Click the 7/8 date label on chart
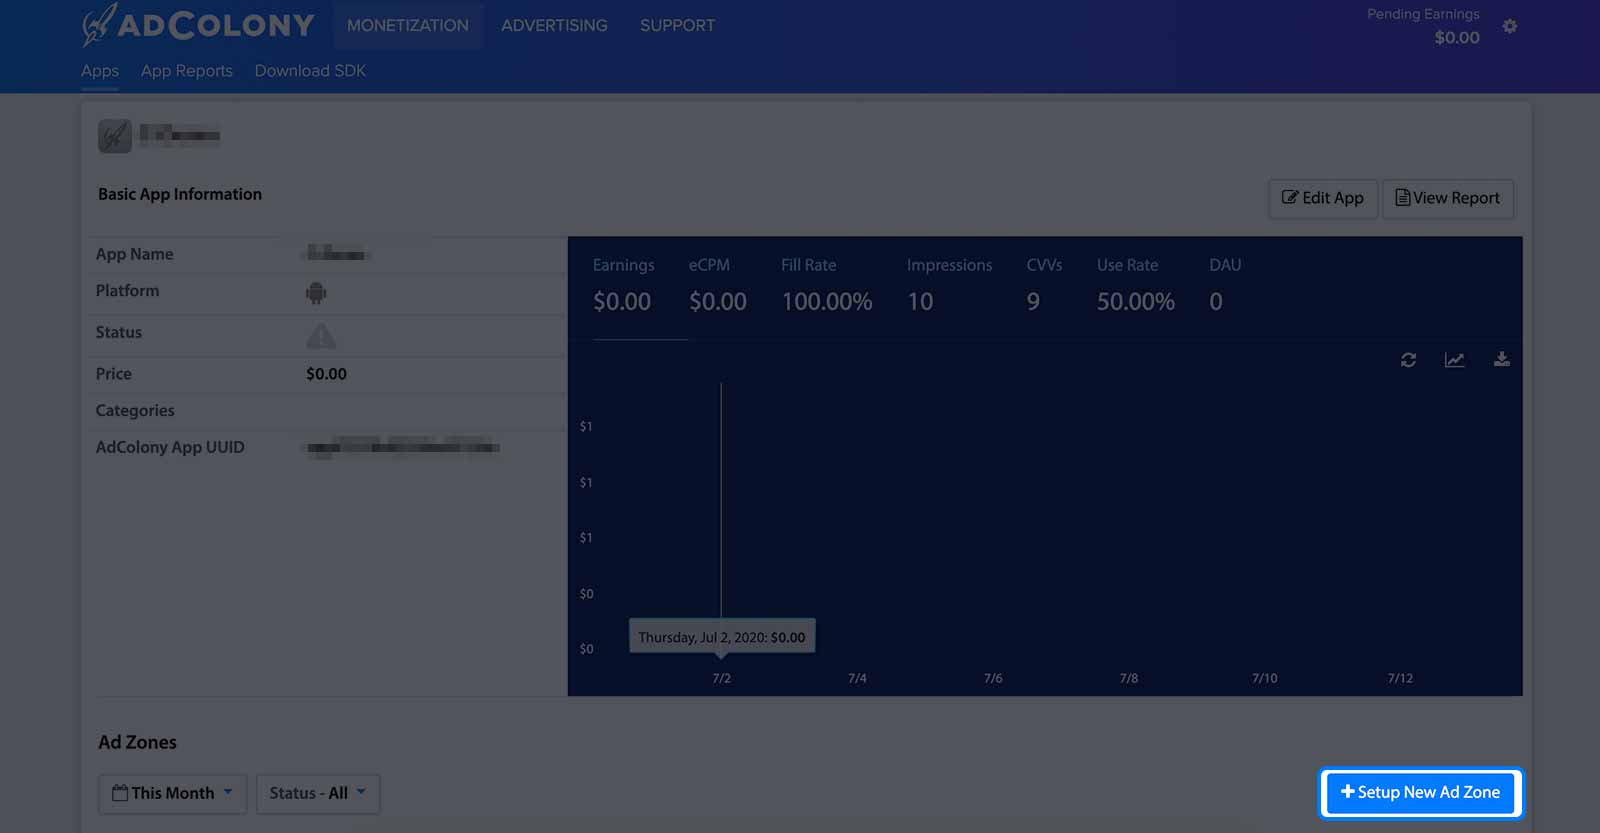 tap(1129, 678)
